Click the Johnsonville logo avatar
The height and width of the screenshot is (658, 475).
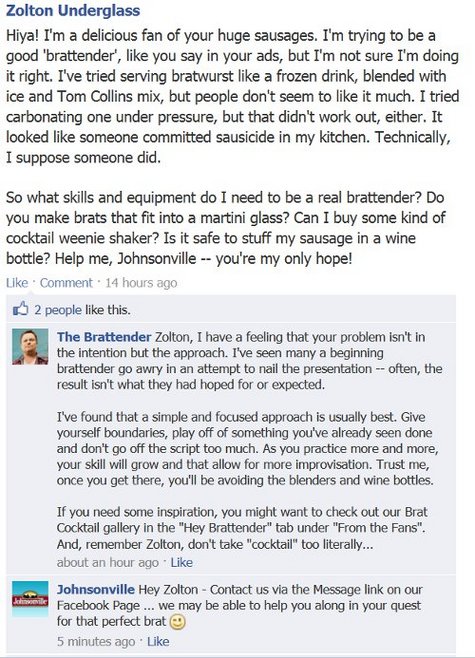tap(30, 599)
